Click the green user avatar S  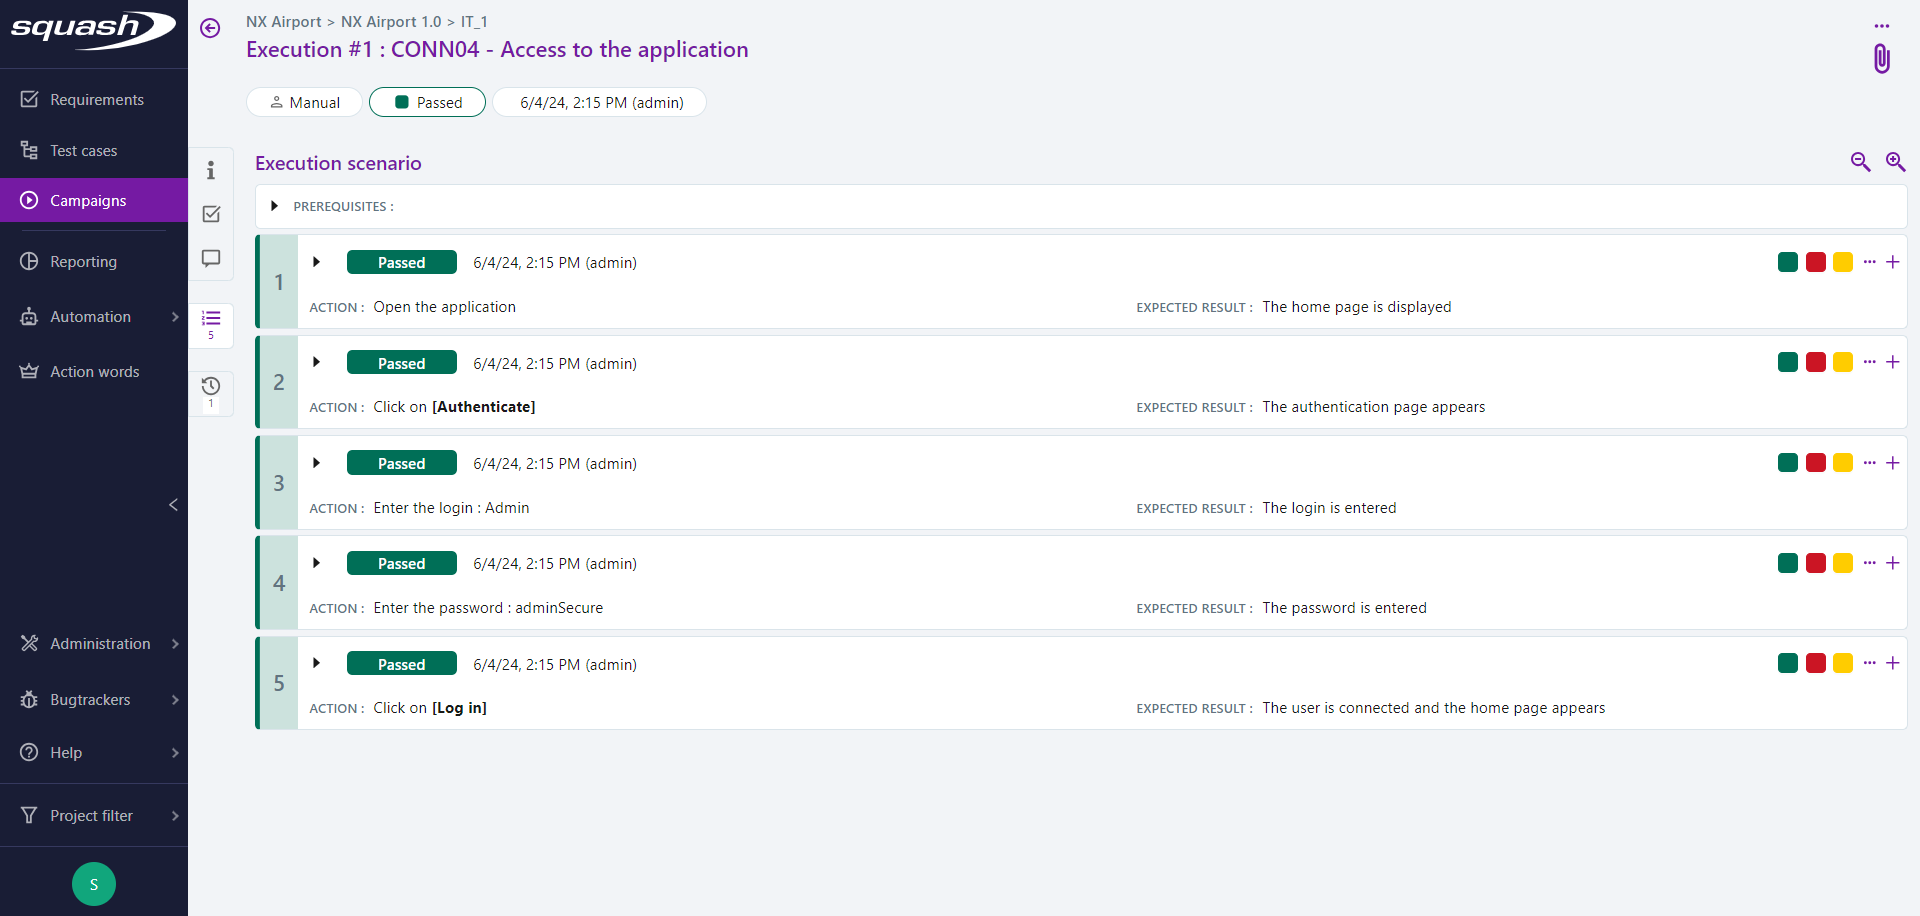pos(94,884)
